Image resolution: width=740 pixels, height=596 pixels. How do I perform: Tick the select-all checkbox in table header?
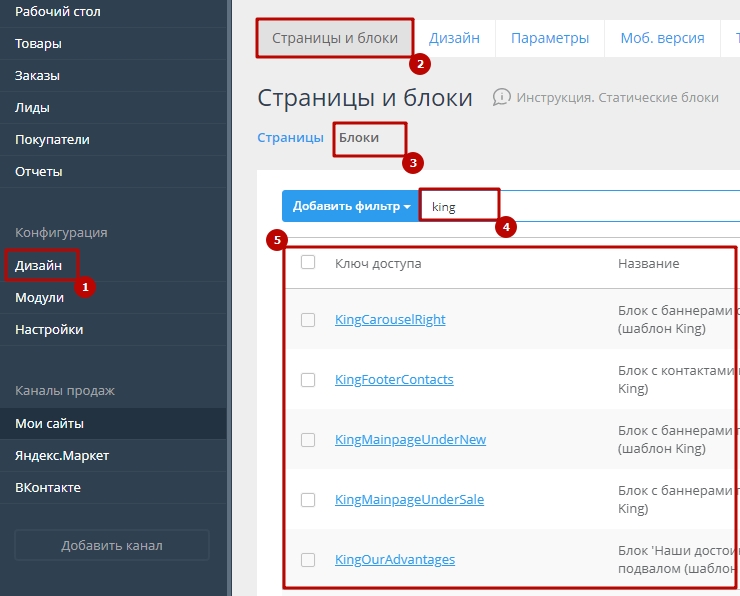[x=308, y=262]
